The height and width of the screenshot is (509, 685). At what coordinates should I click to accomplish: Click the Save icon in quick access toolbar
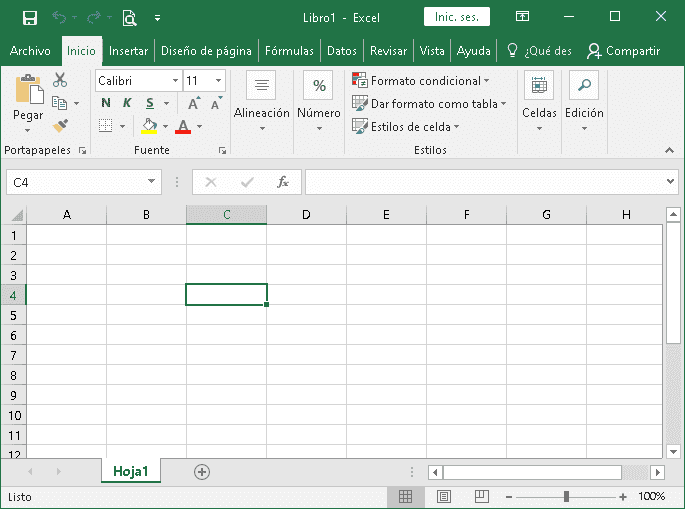(x=30, y=17)
